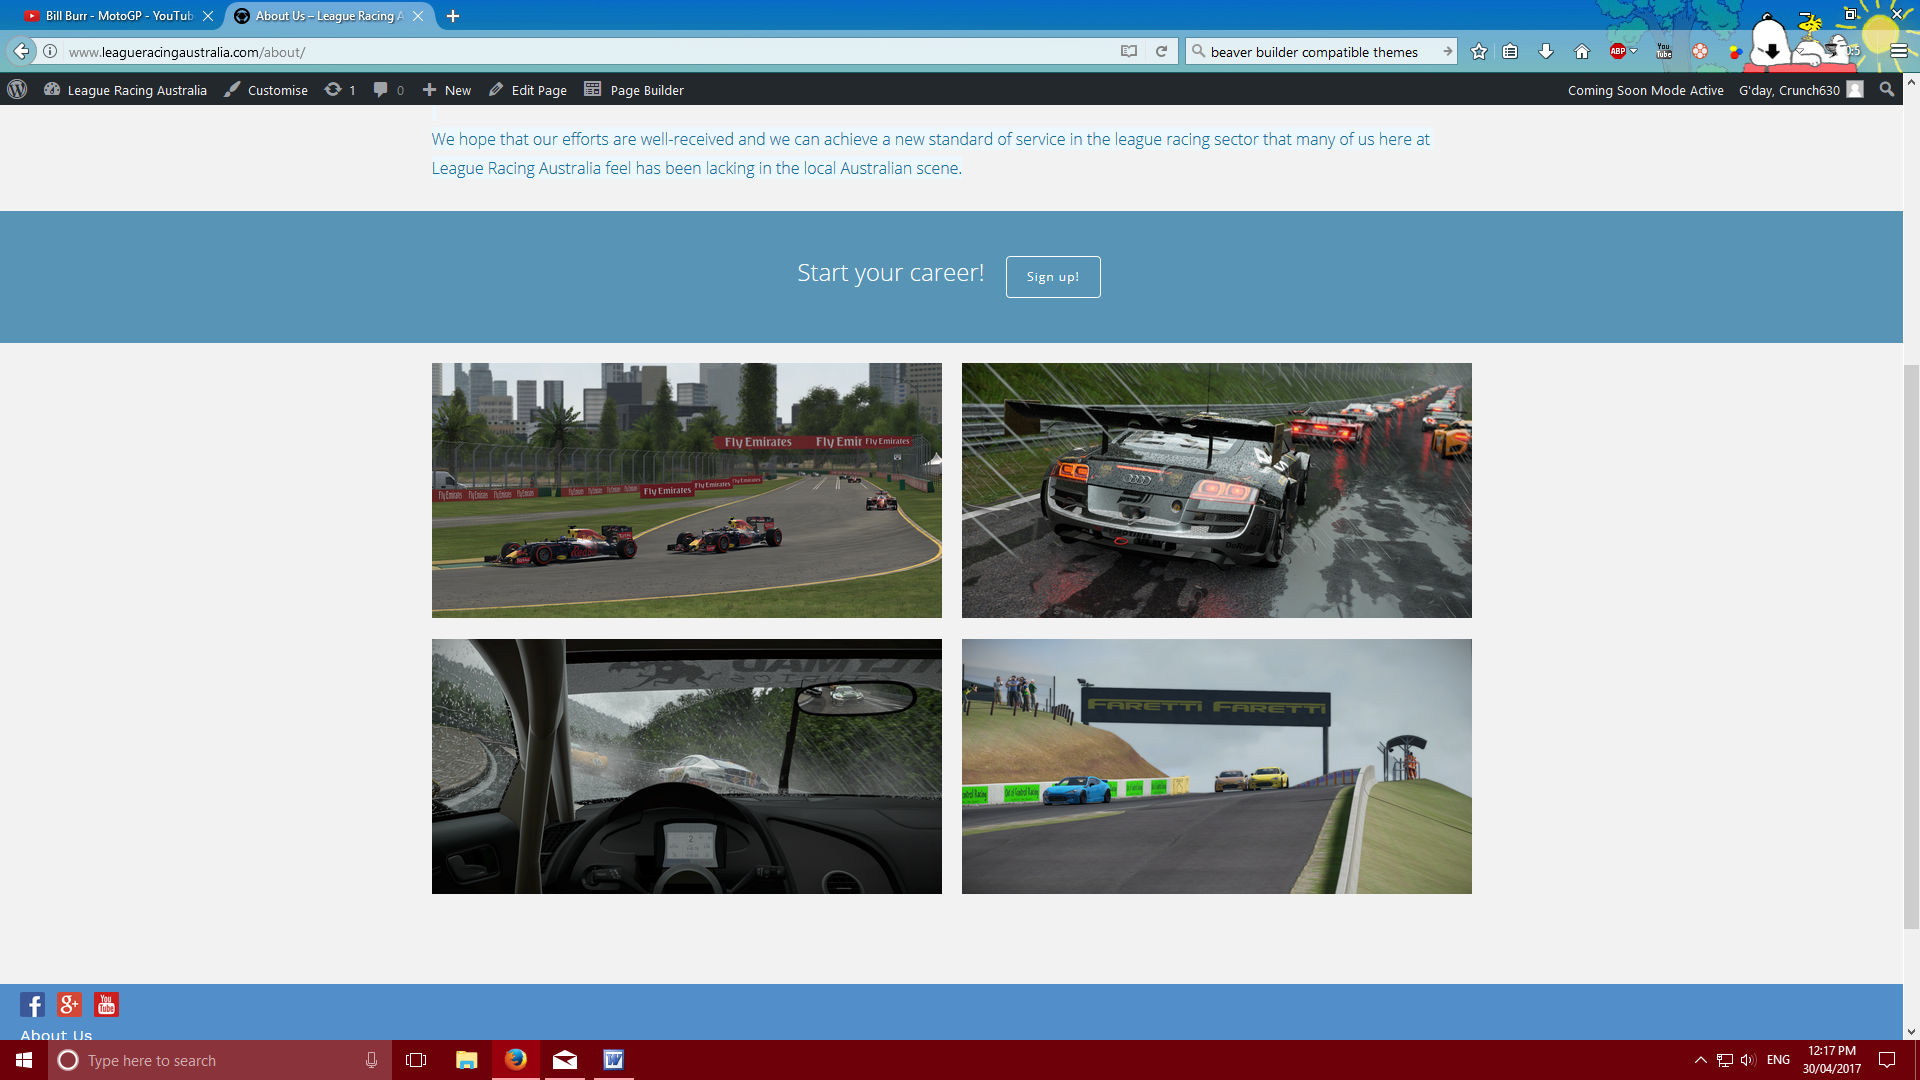This screenshot has width=1920, height=1080.
Task: Click the Sign up! button
Action: [1052, 277]
